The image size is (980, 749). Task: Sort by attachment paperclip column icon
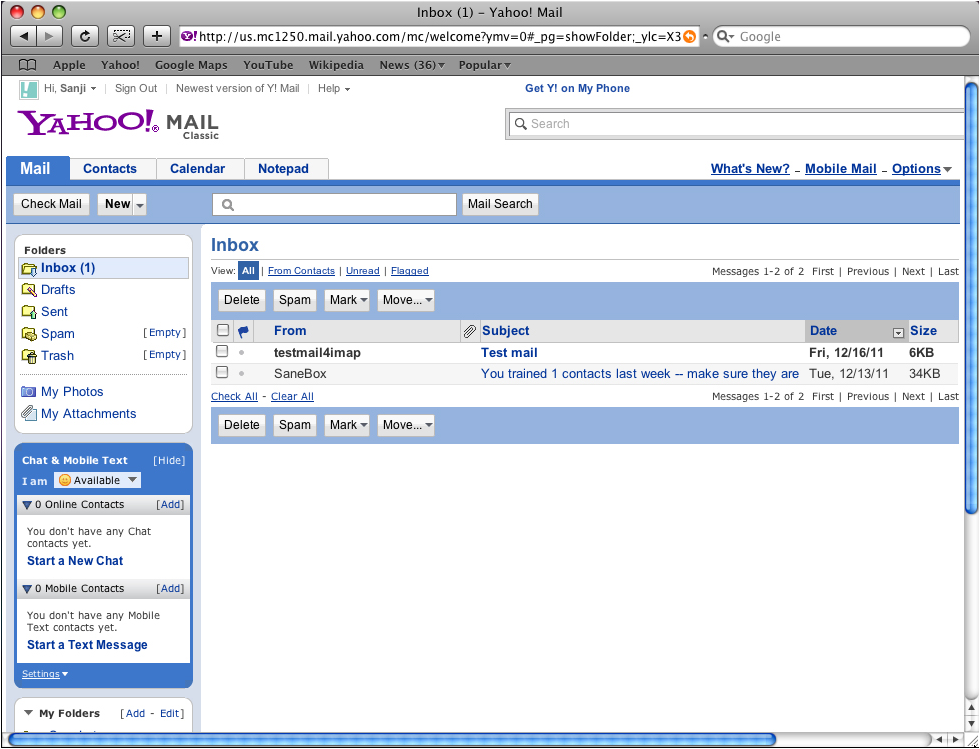(x=469, y=331)
